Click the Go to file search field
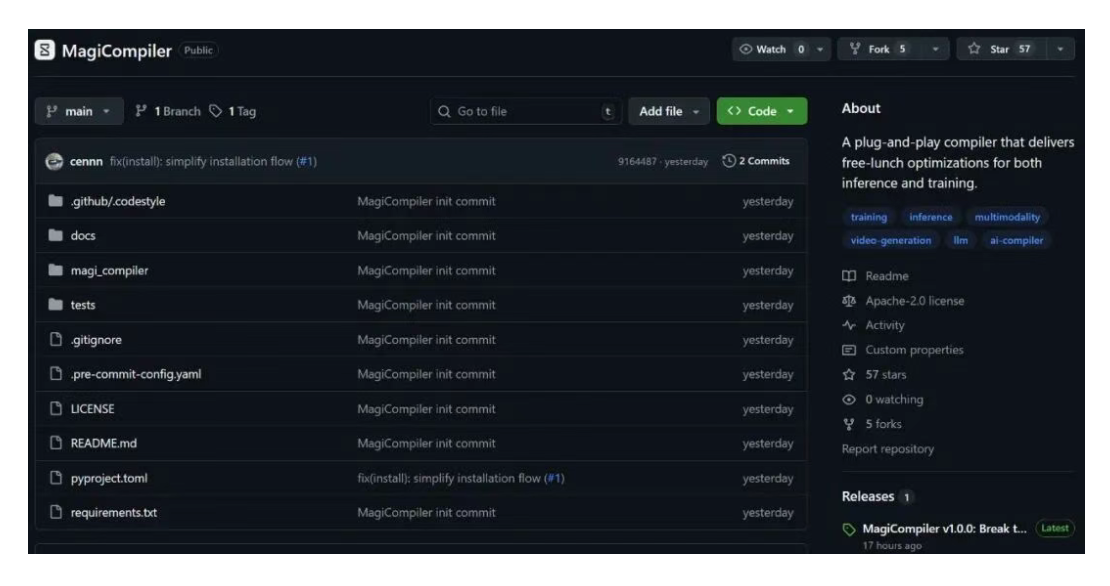The height and width of the screenshot is (586, 1110). point(523,111)
